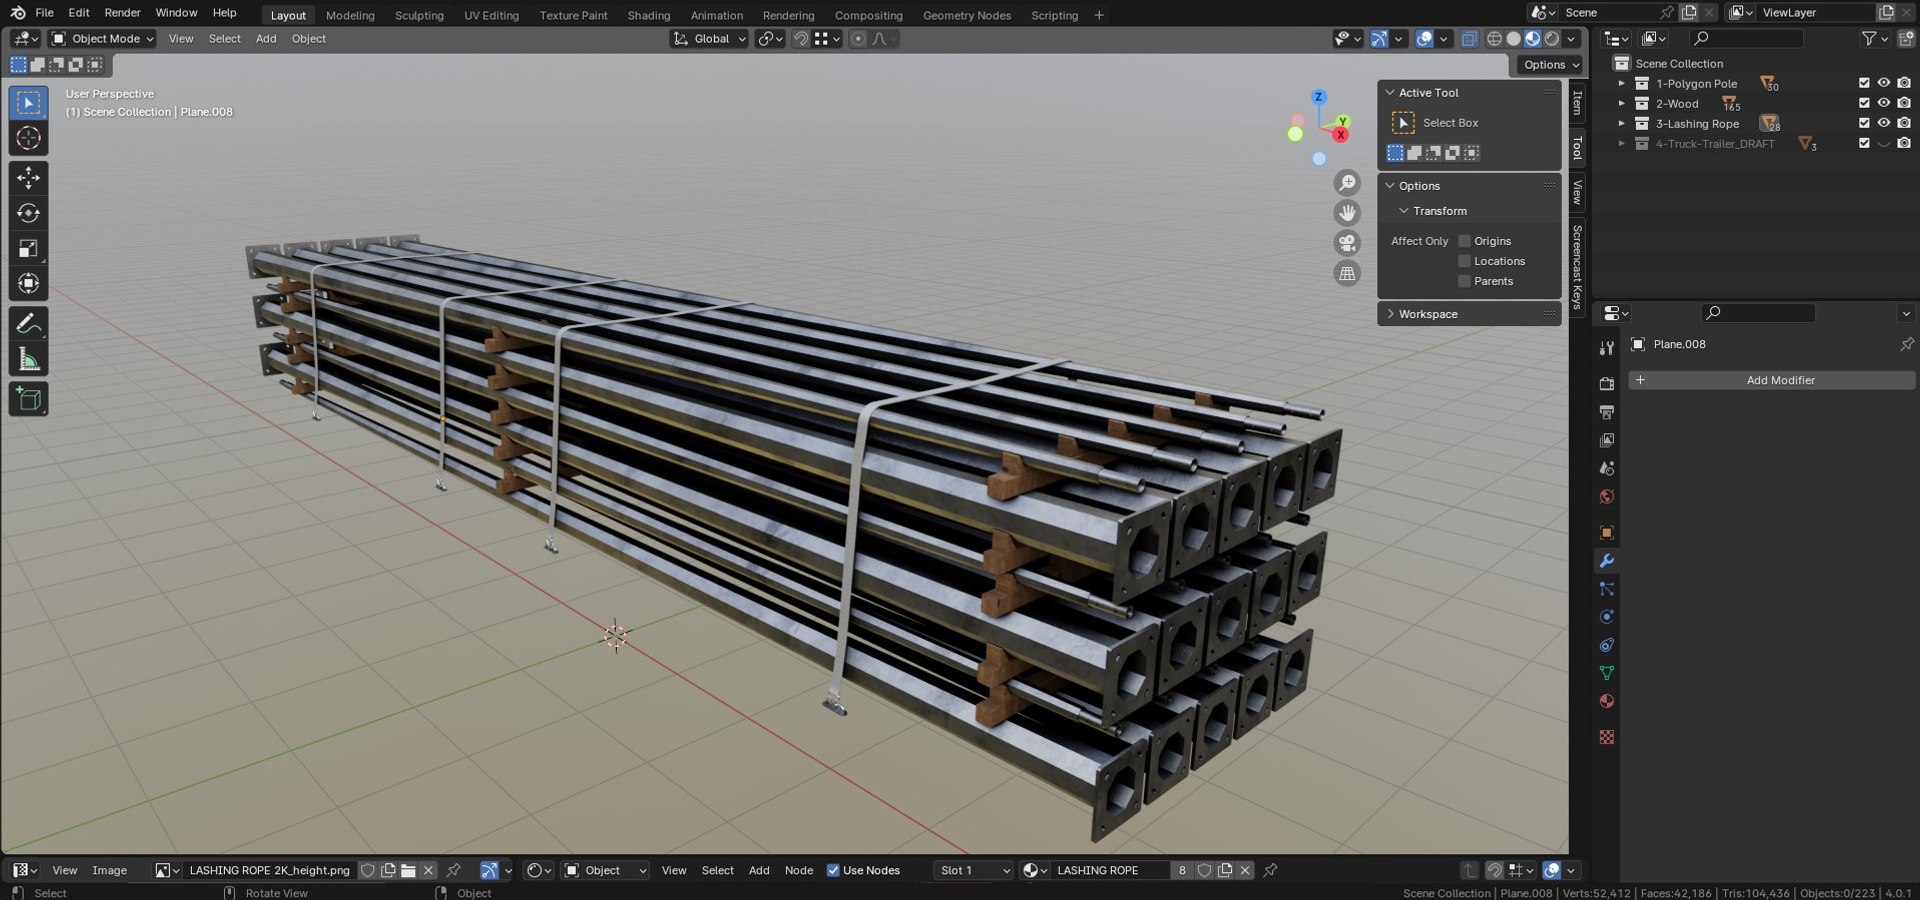Screen dimensions: 1920x900
Task: Open the viewport Add menu
Action: [266, 38]
